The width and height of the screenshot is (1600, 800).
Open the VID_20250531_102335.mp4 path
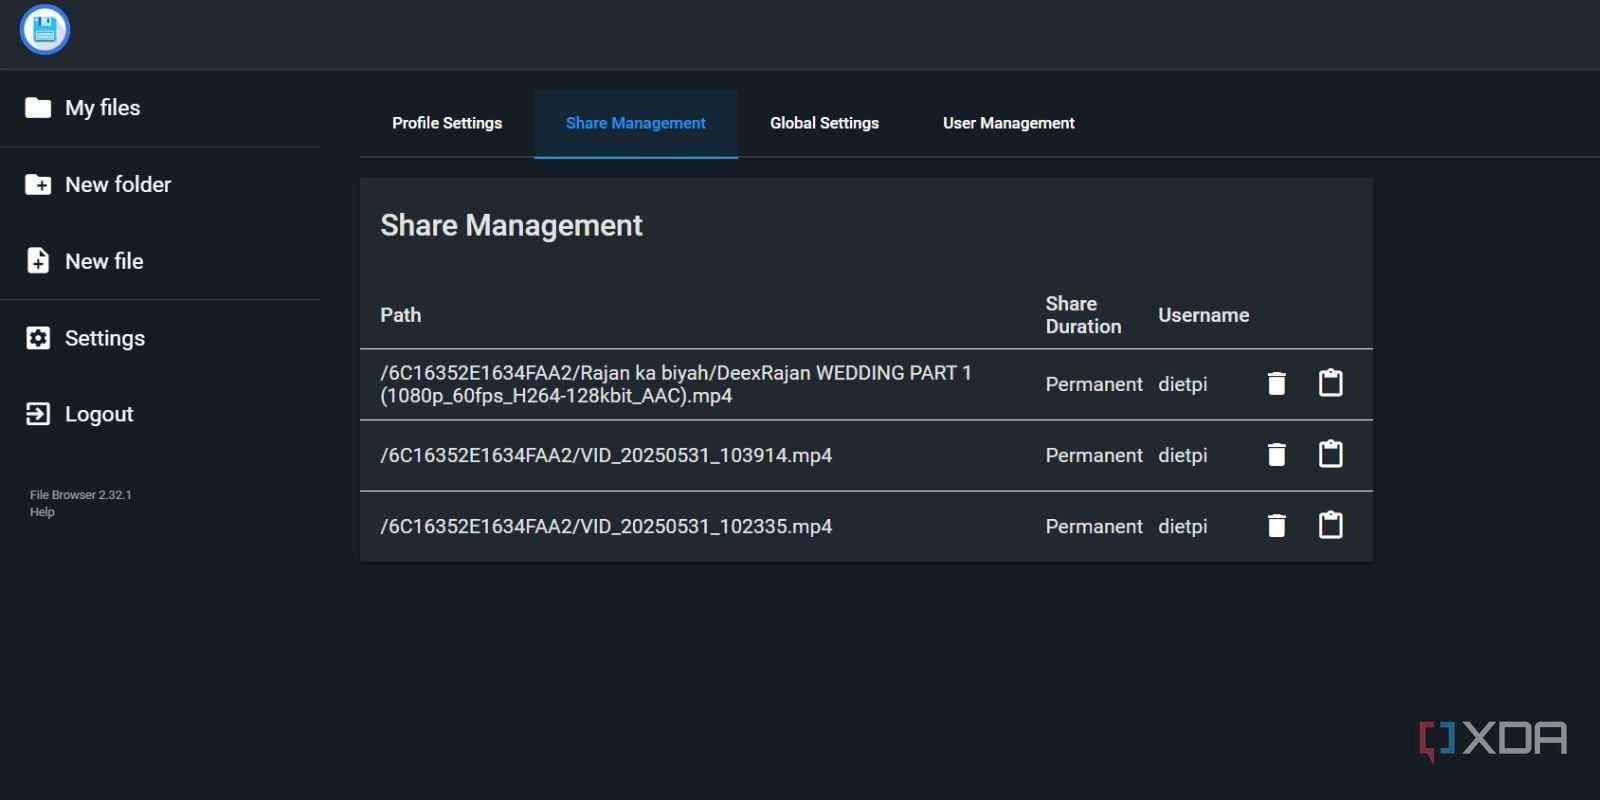point(606,526)
